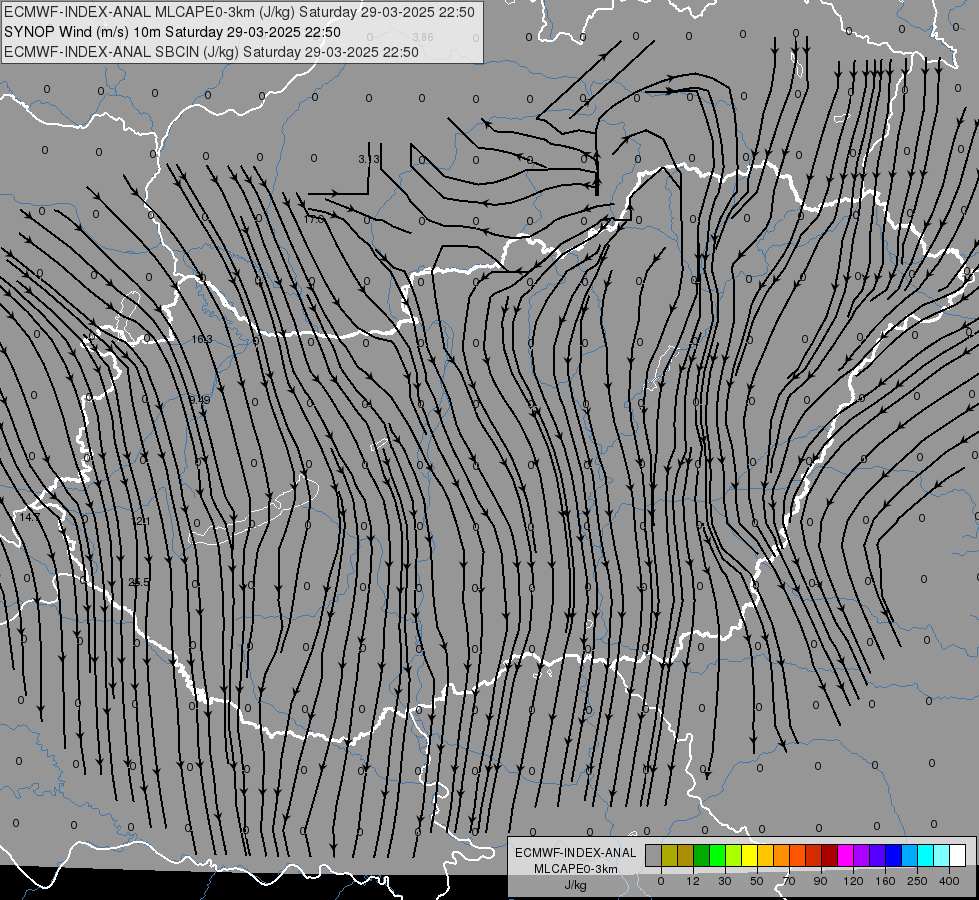The image size is (979, 900).
Task: Click the legend scale value 90
Action: click(820, 882)
